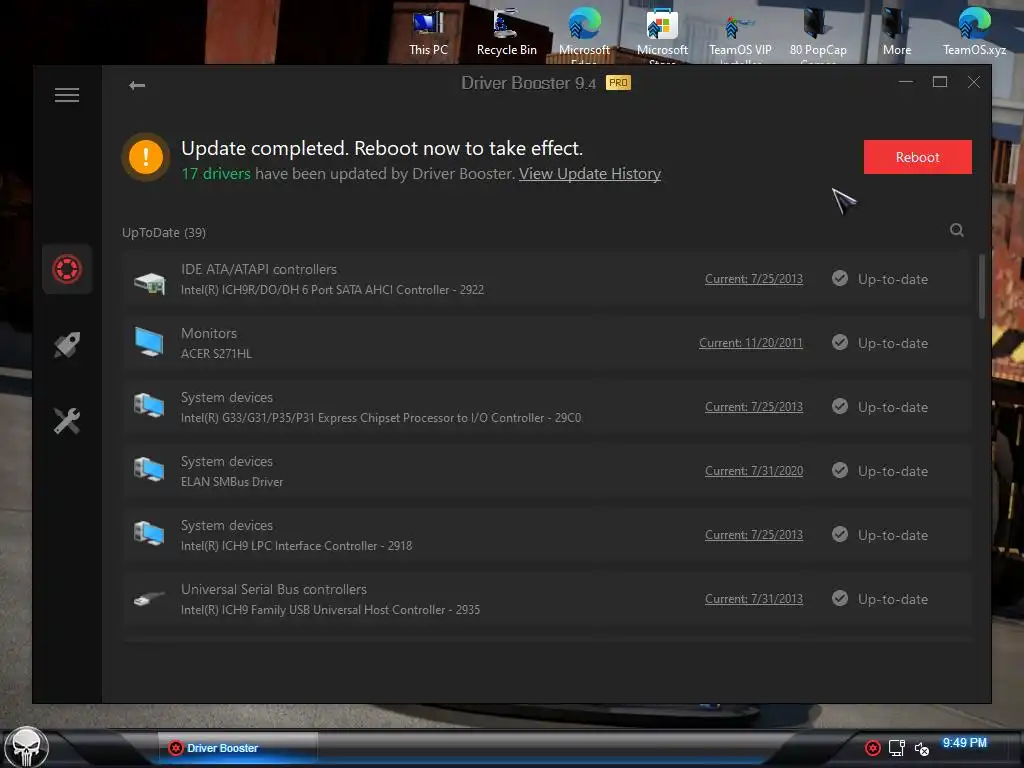Click the PRO badge next to title
This screenshot has width=1024, height=768.
click(x=618, y=83)
